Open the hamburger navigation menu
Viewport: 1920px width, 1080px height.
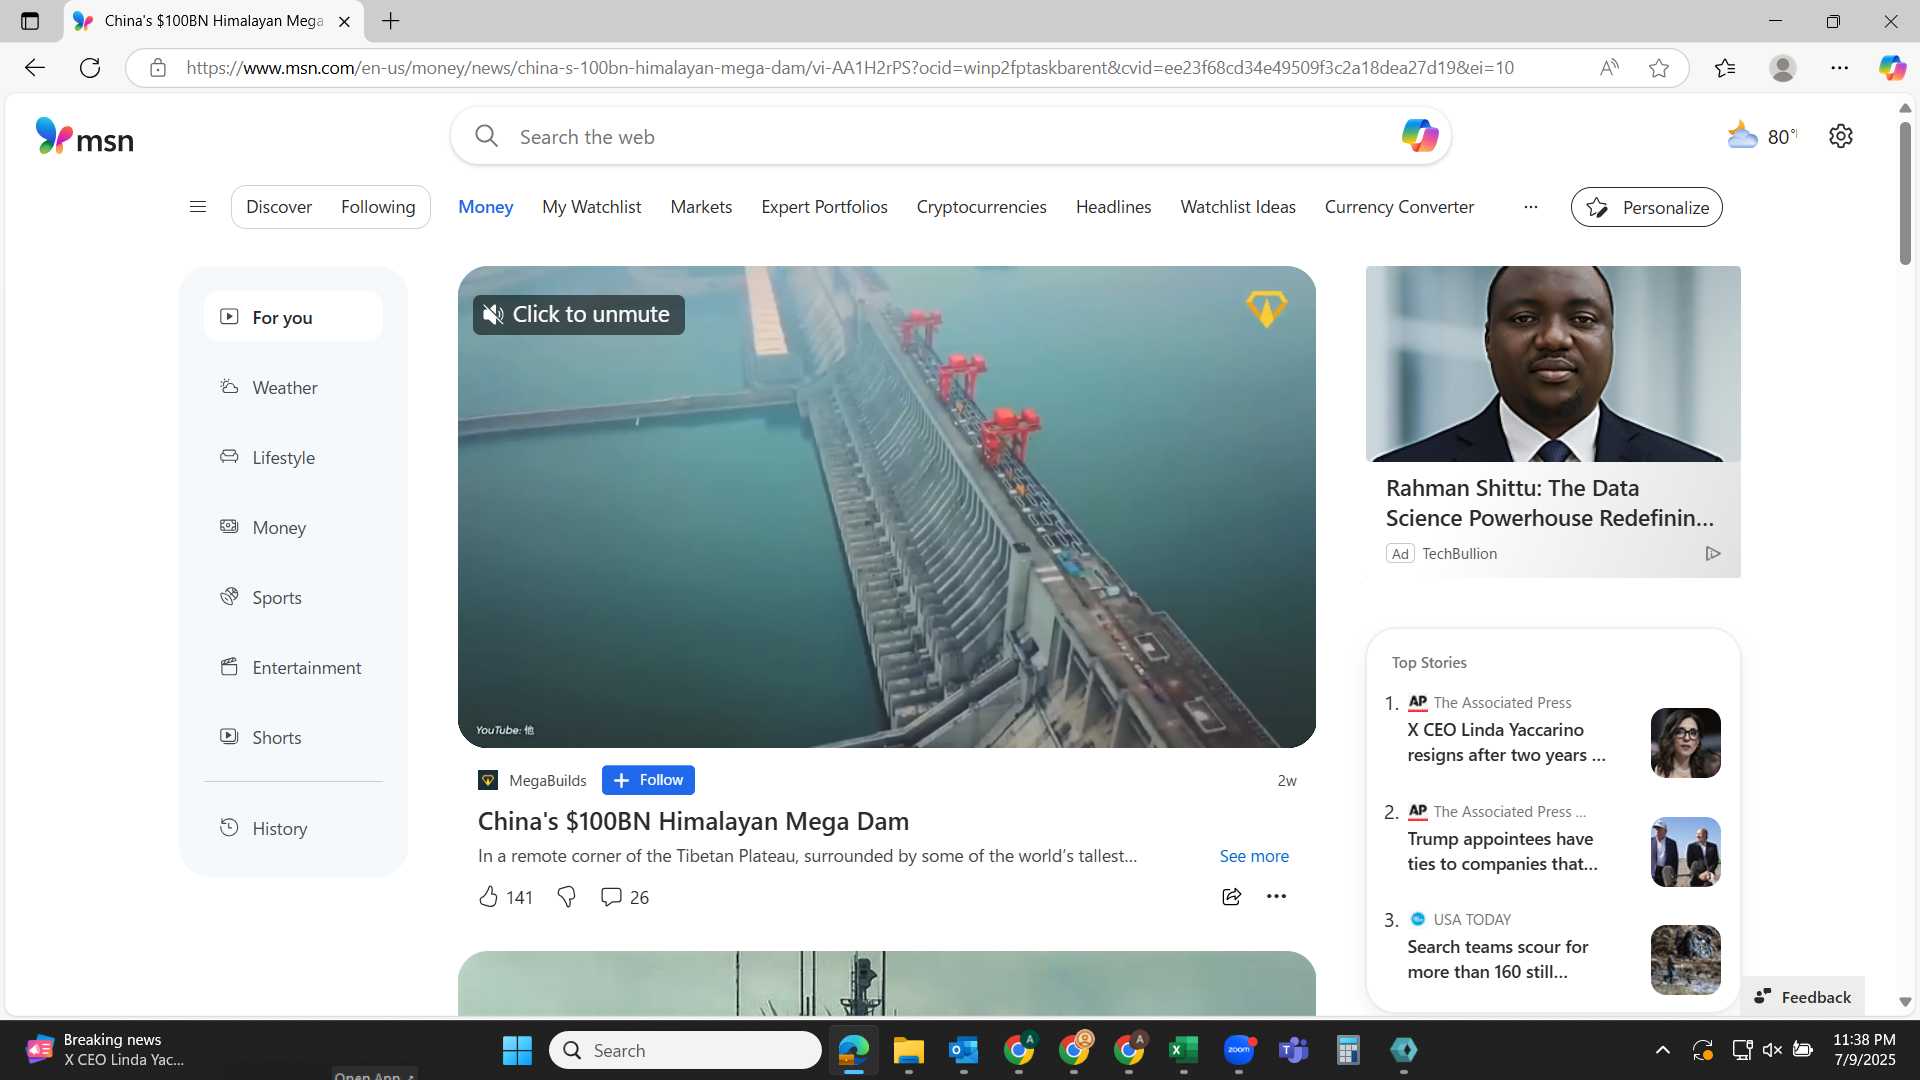[198, 207]
